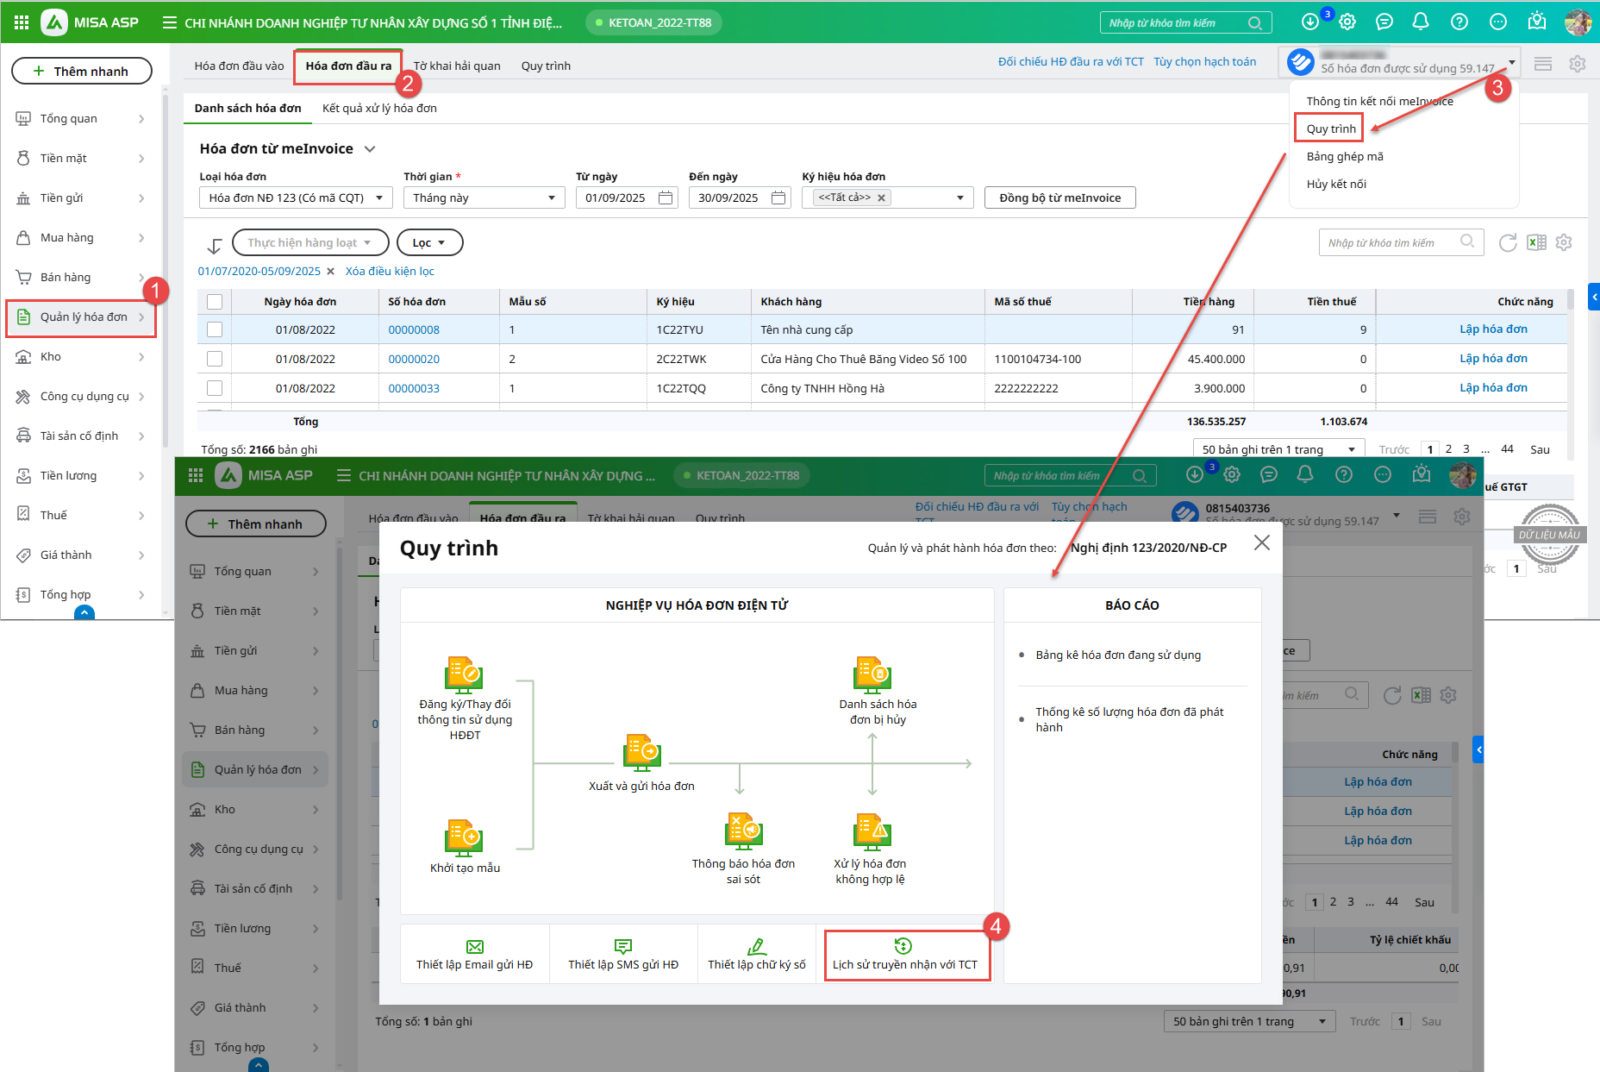Expand the 'Lọc' filter dropdown
1600x1072 pixels.
429,243
